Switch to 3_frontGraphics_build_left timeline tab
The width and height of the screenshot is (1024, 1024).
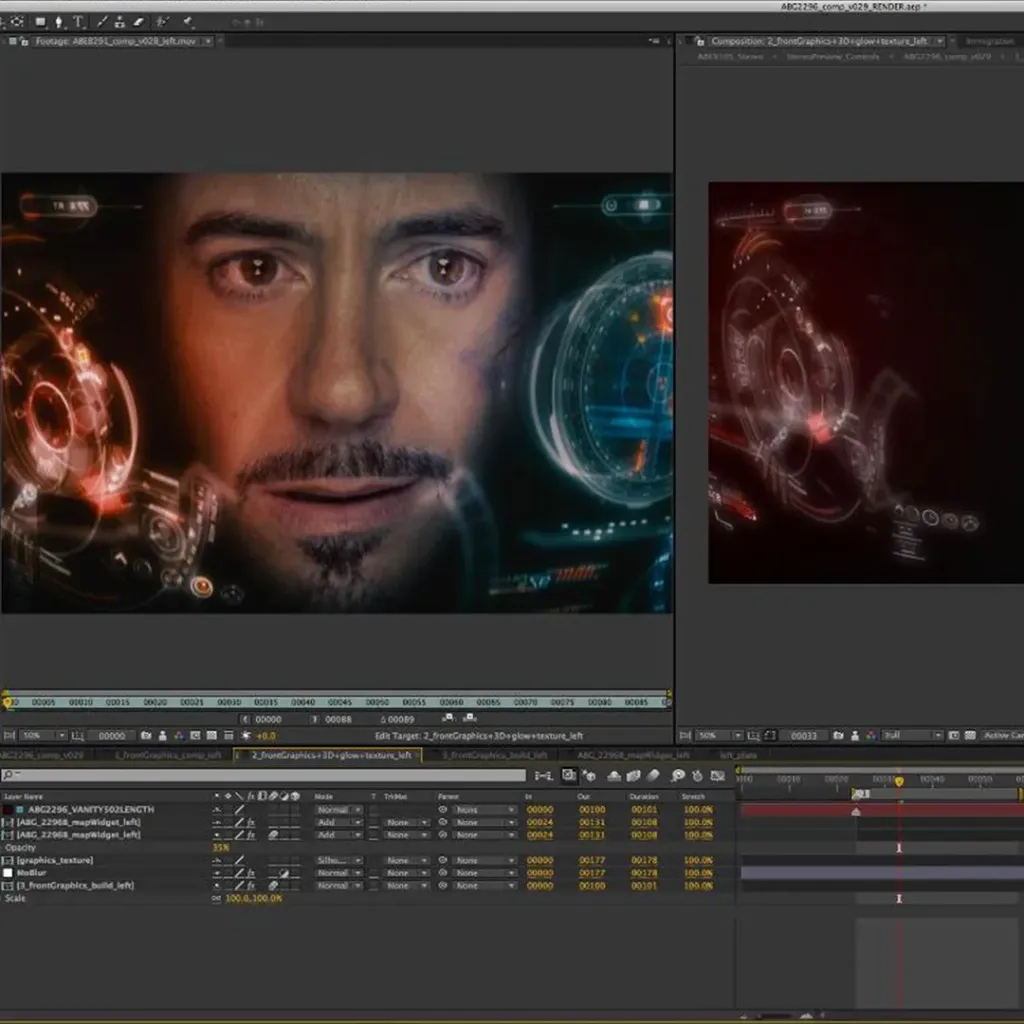(x=494, y=755)
